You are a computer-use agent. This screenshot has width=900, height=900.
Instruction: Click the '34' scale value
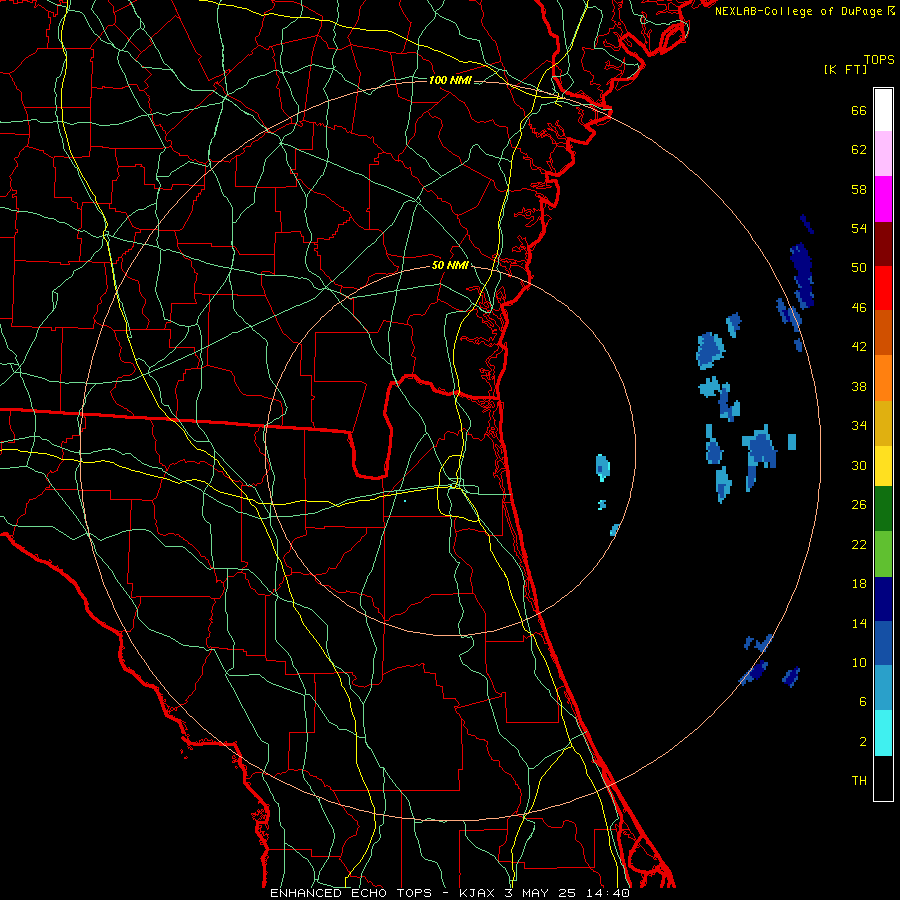859,426
